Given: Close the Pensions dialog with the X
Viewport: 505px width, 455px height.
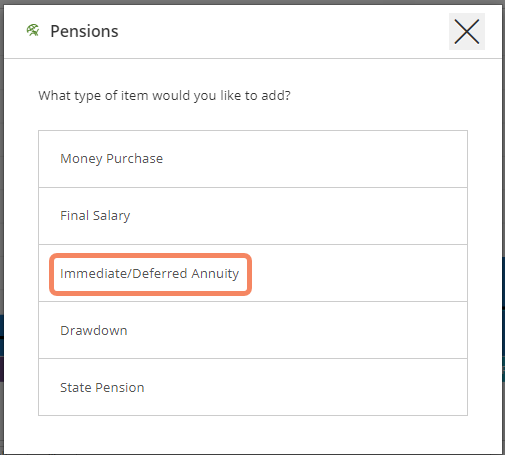Looking at the screenshot, I should 467,32.
